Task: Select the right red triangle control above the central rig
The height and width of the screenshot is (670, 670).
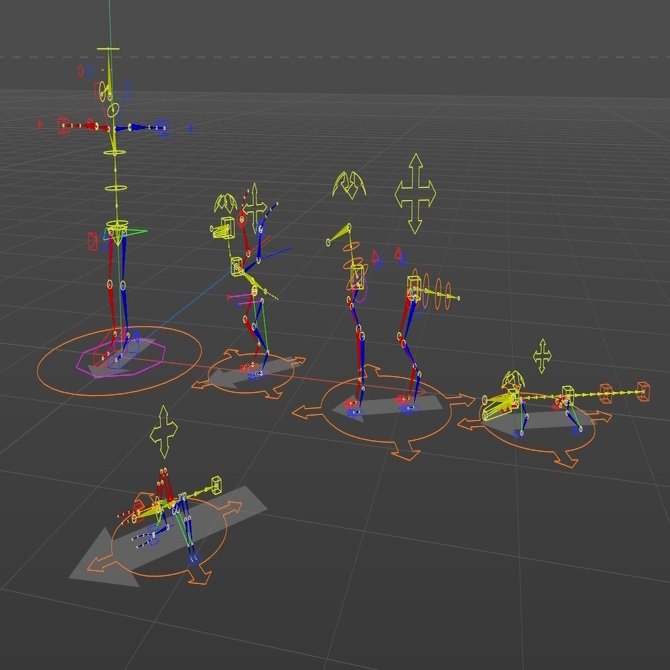Action: (398, 255)
